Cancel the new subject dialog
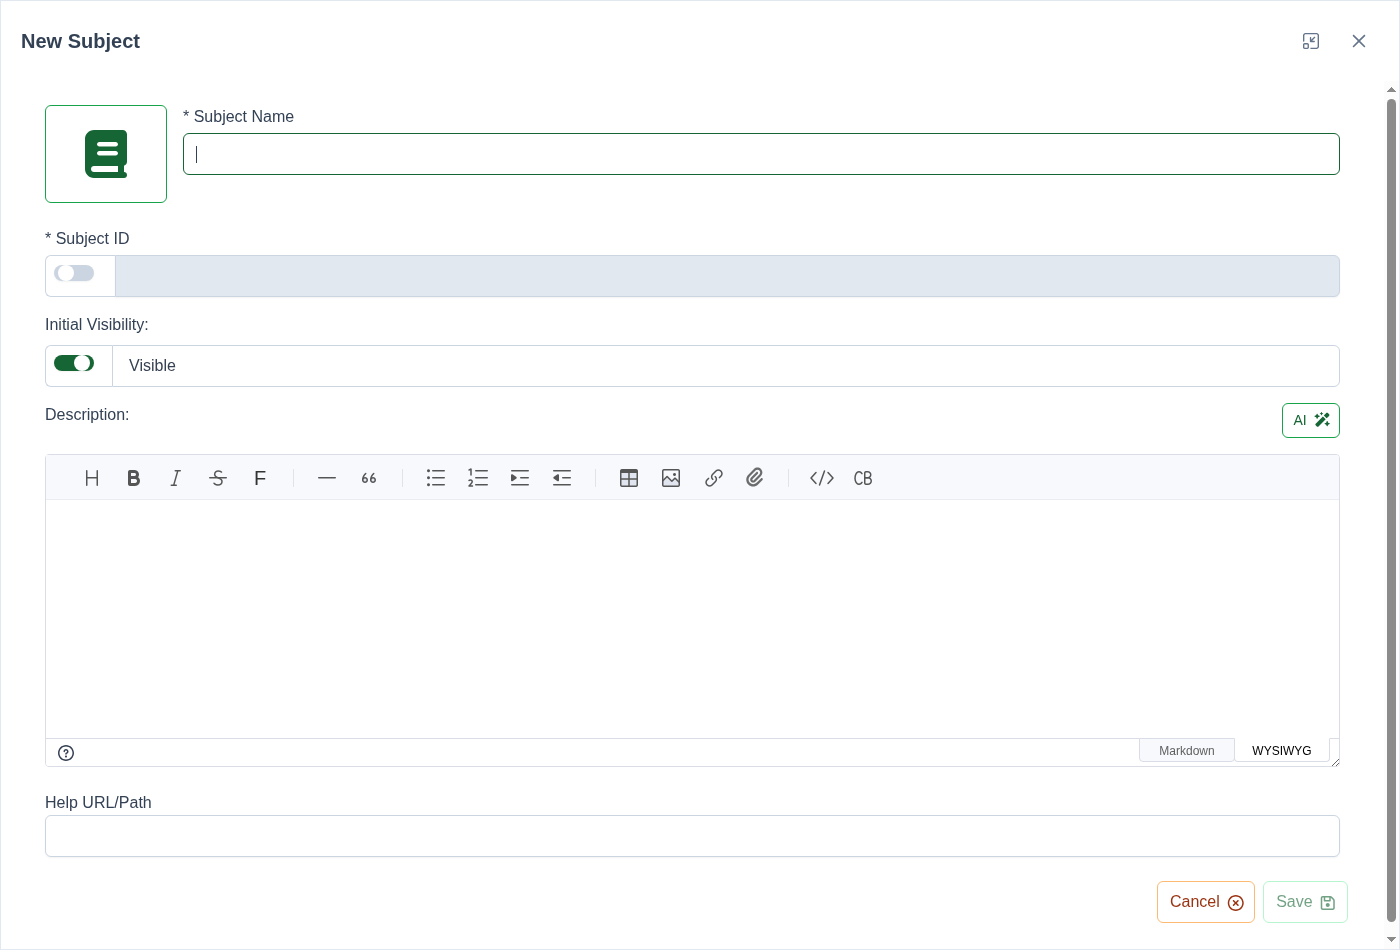 coord(1206,902)
